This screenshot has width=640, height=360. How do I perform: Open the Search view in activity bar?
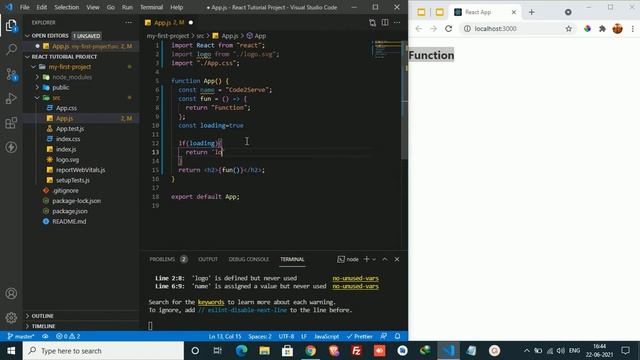click(11, 50)
